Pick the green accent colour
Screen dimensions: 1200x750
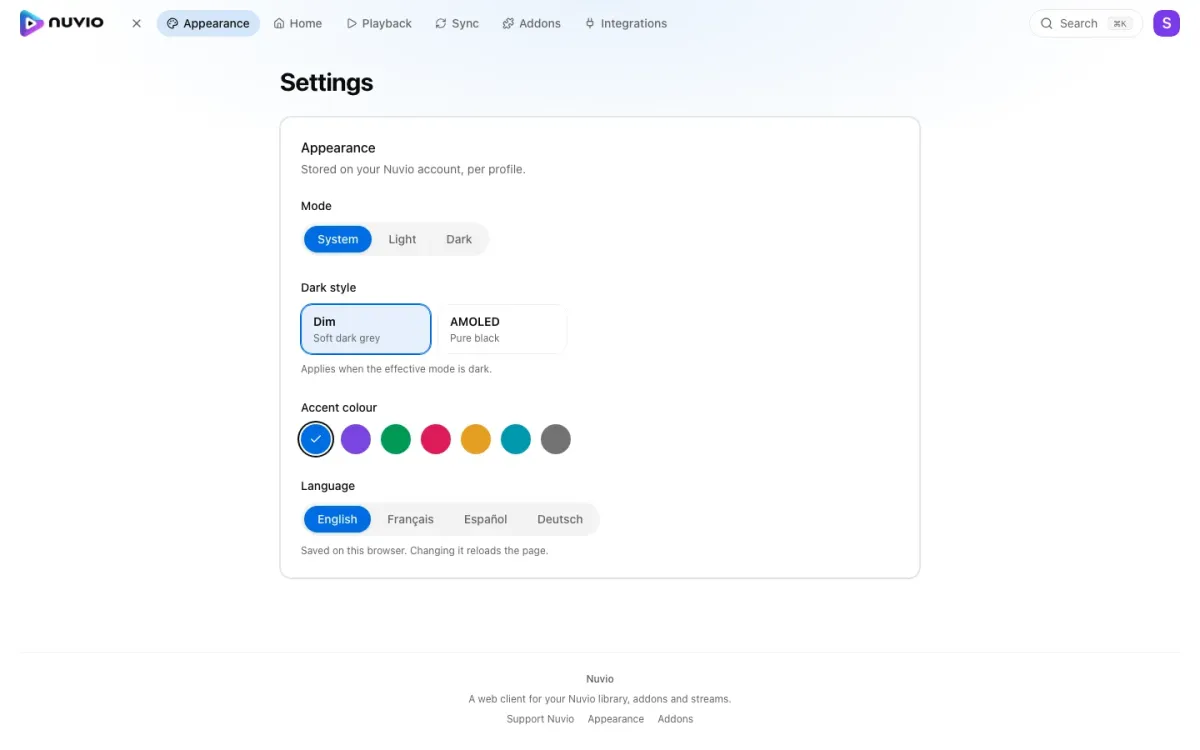[396, 439]
